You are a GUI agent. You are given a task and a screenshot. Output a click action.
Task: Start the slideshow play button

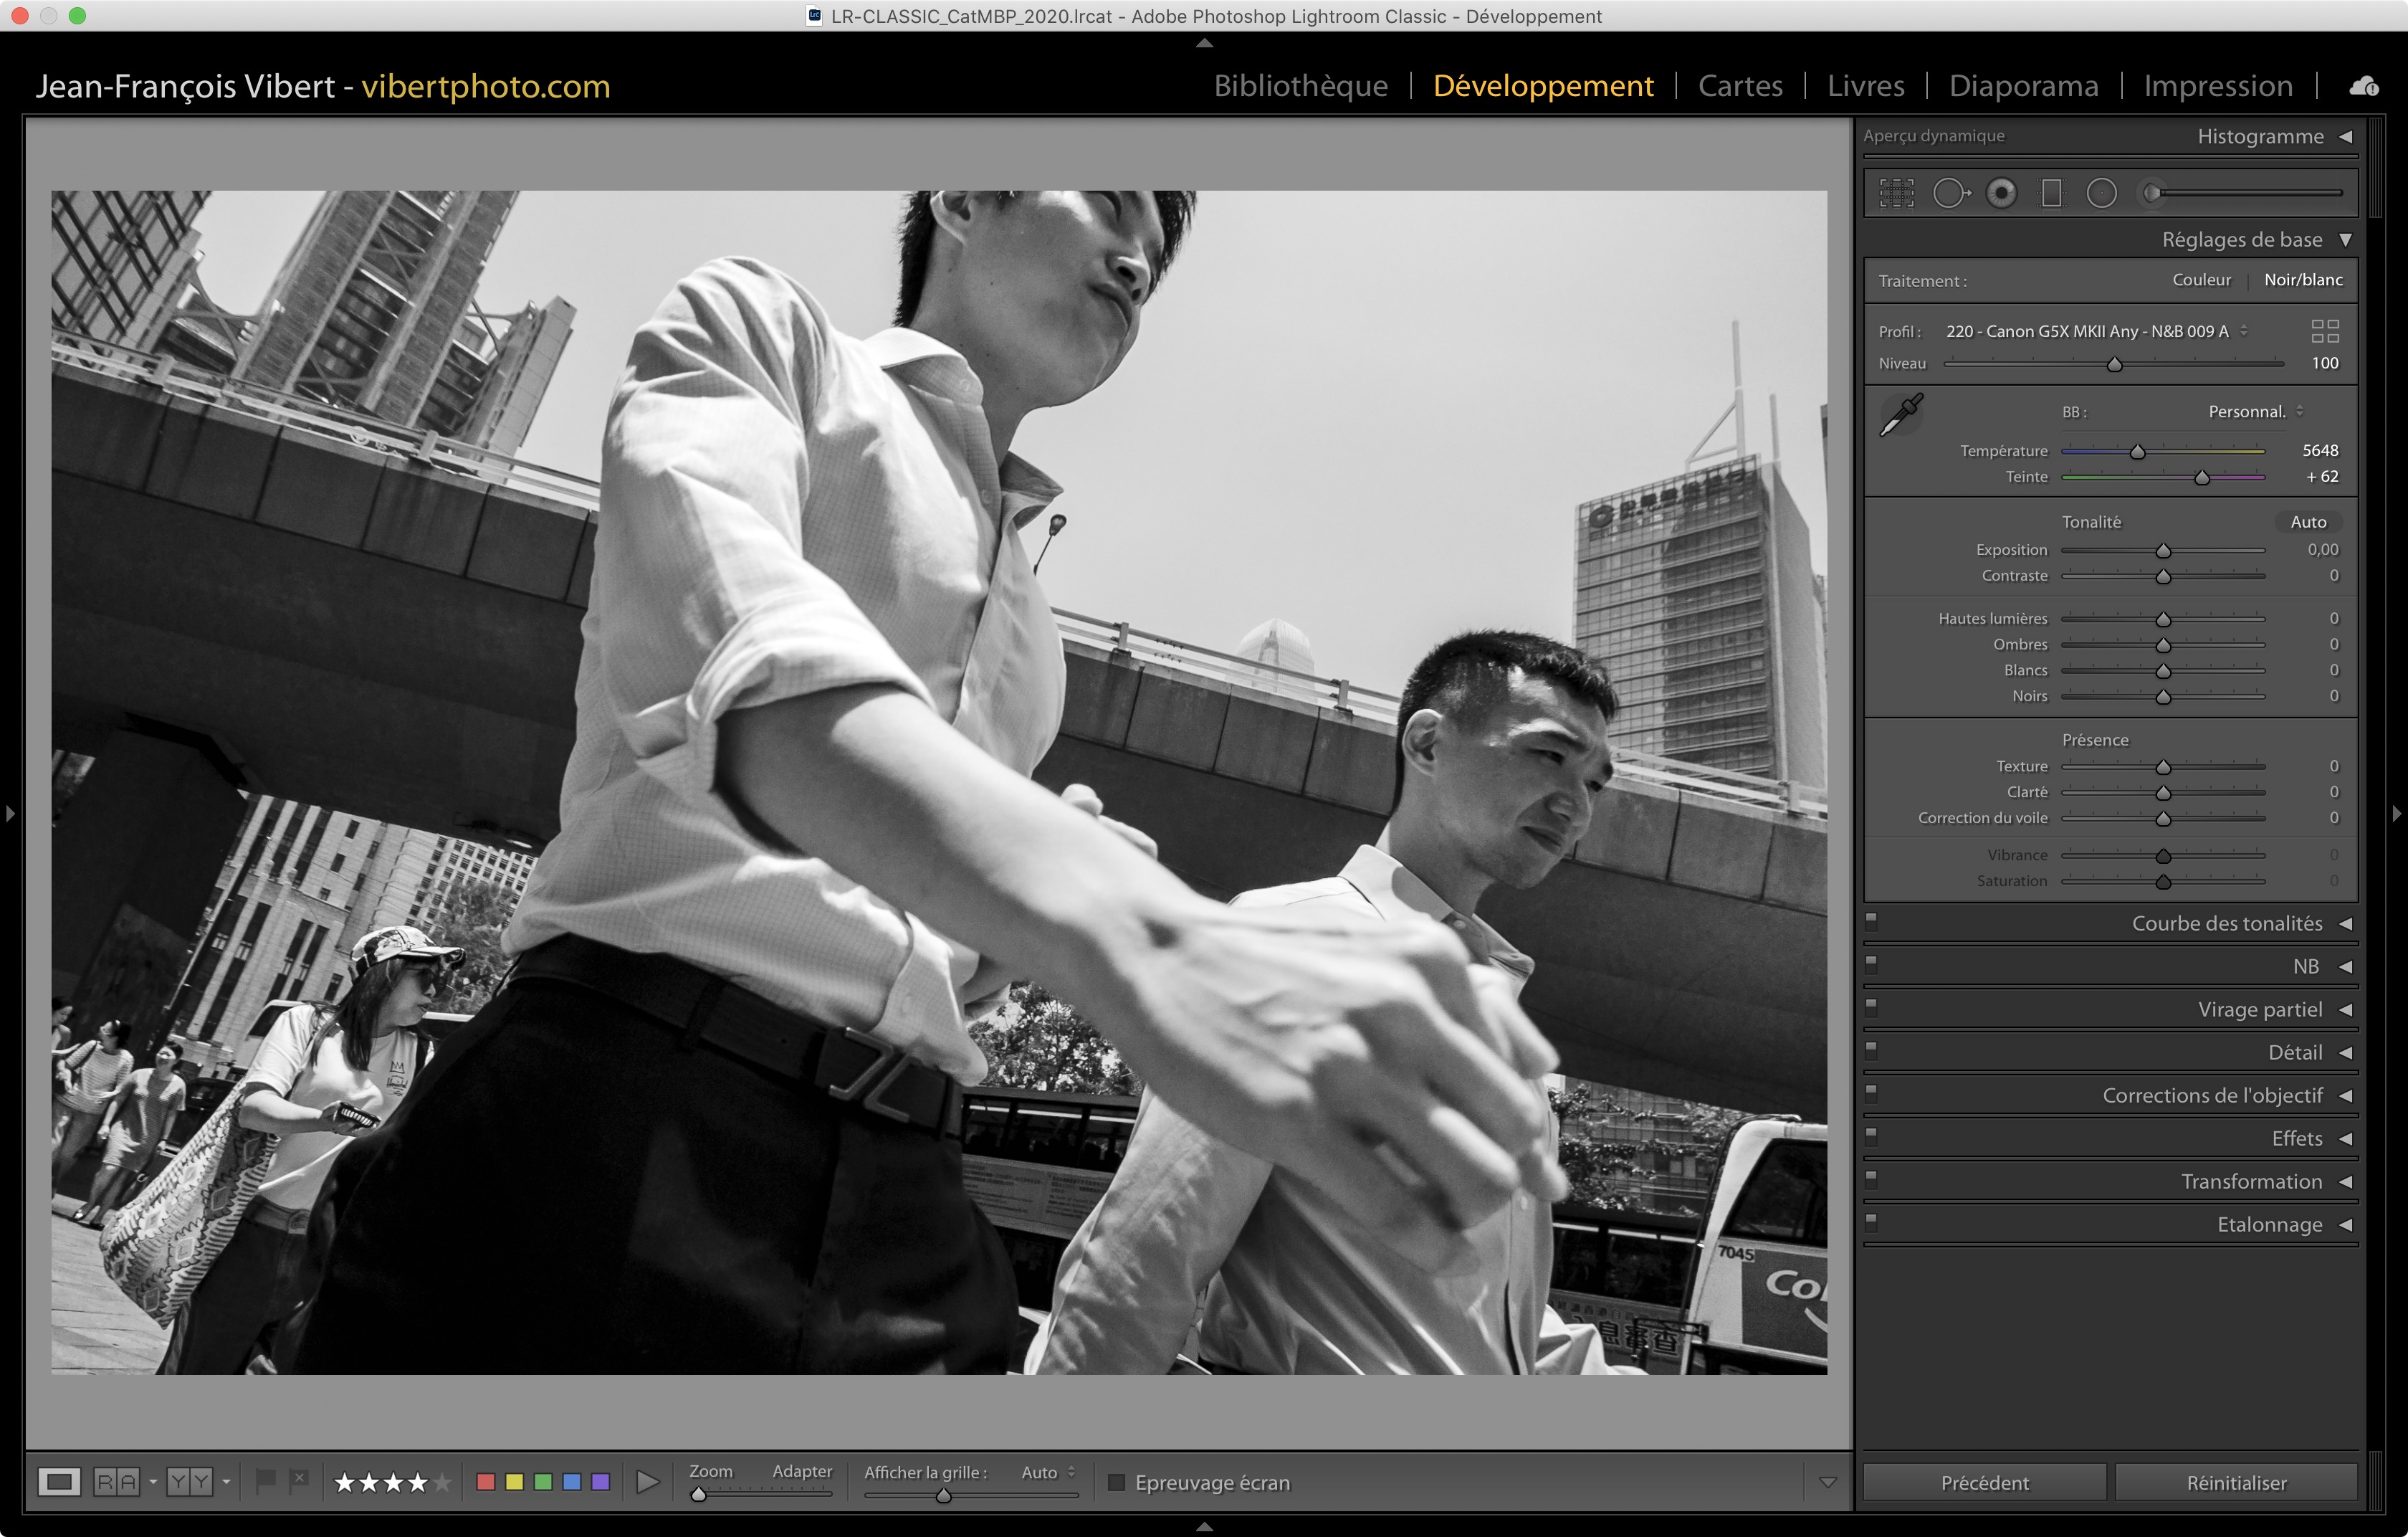click(x=648, y=1481)
